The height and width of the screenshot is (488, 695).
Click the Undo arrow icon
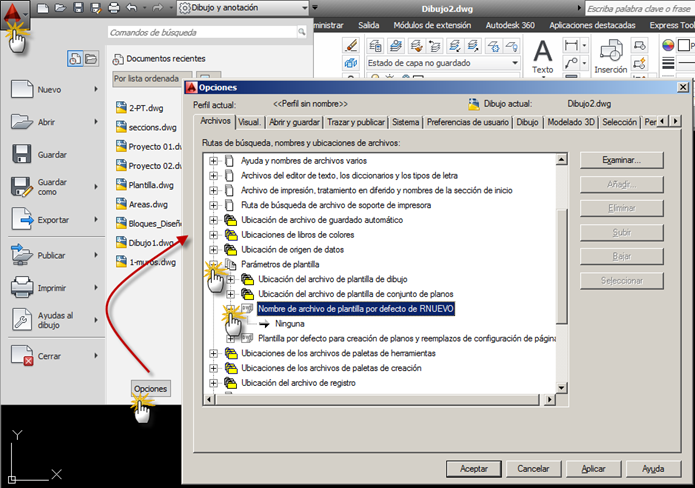coord(132,8)
